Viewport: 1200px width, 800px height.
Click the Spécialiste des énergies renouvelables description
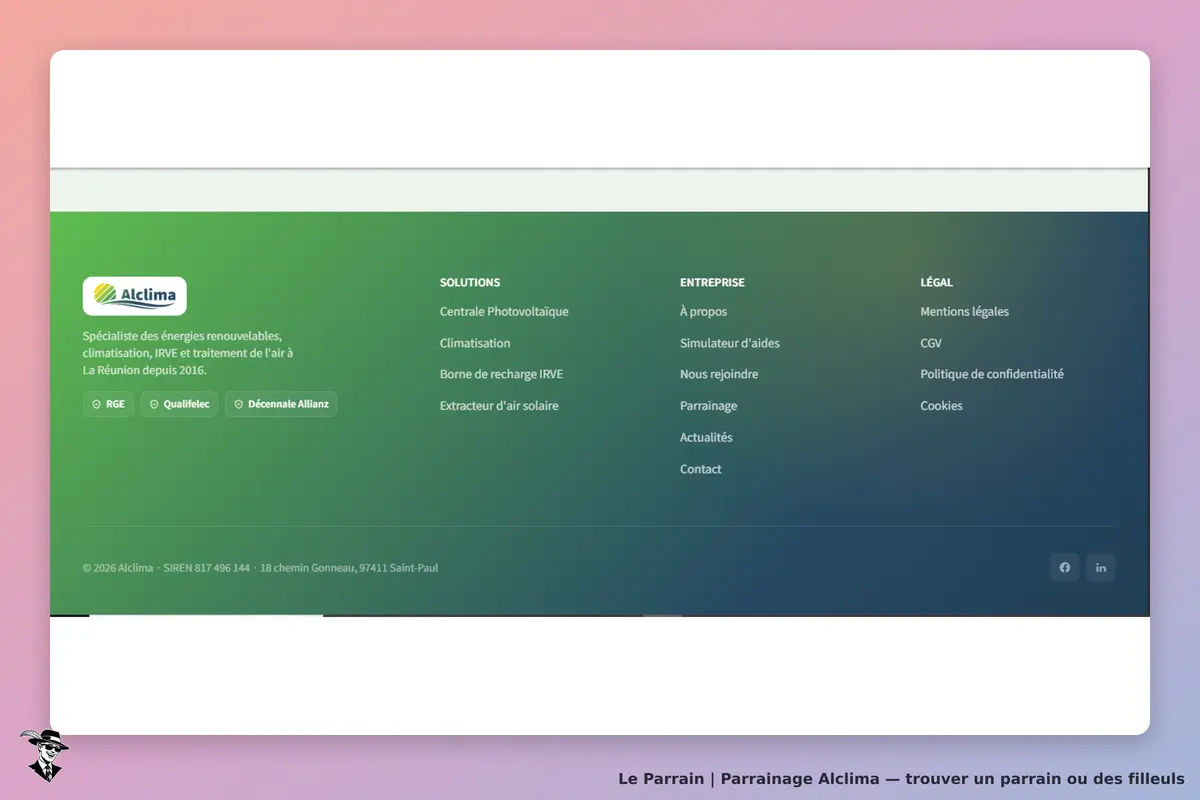pos(188,353)
